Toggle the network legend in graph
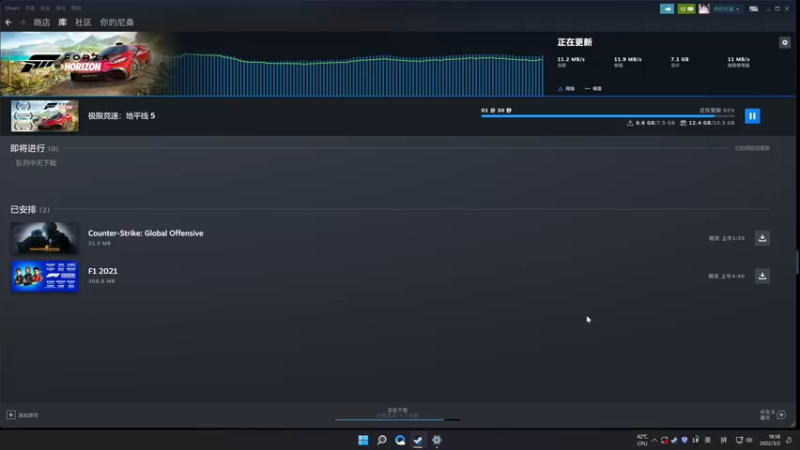 tap(566, 89)
